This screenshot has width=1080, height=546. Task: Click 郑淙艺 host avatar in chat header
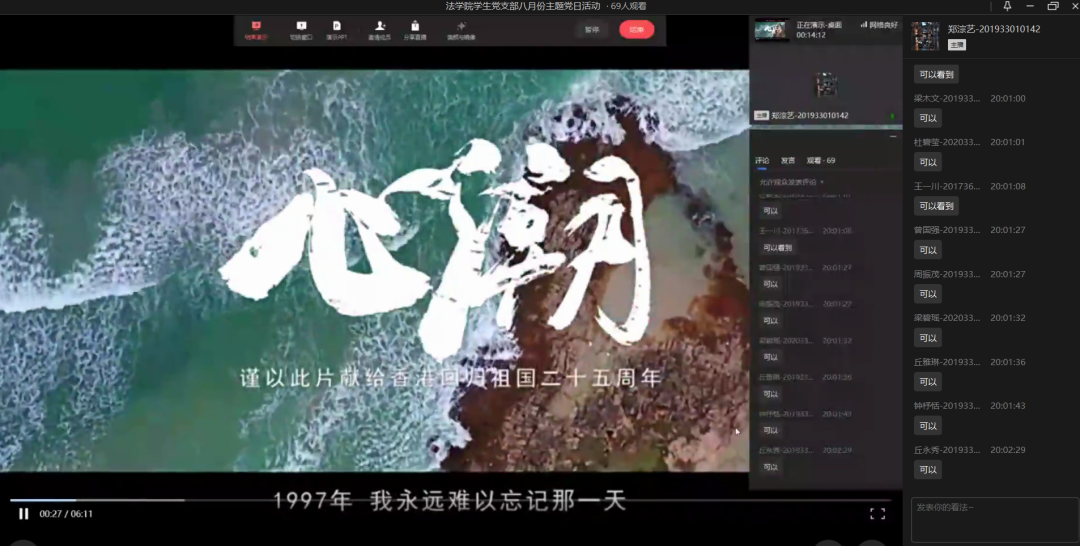click(x=925, y=36)
